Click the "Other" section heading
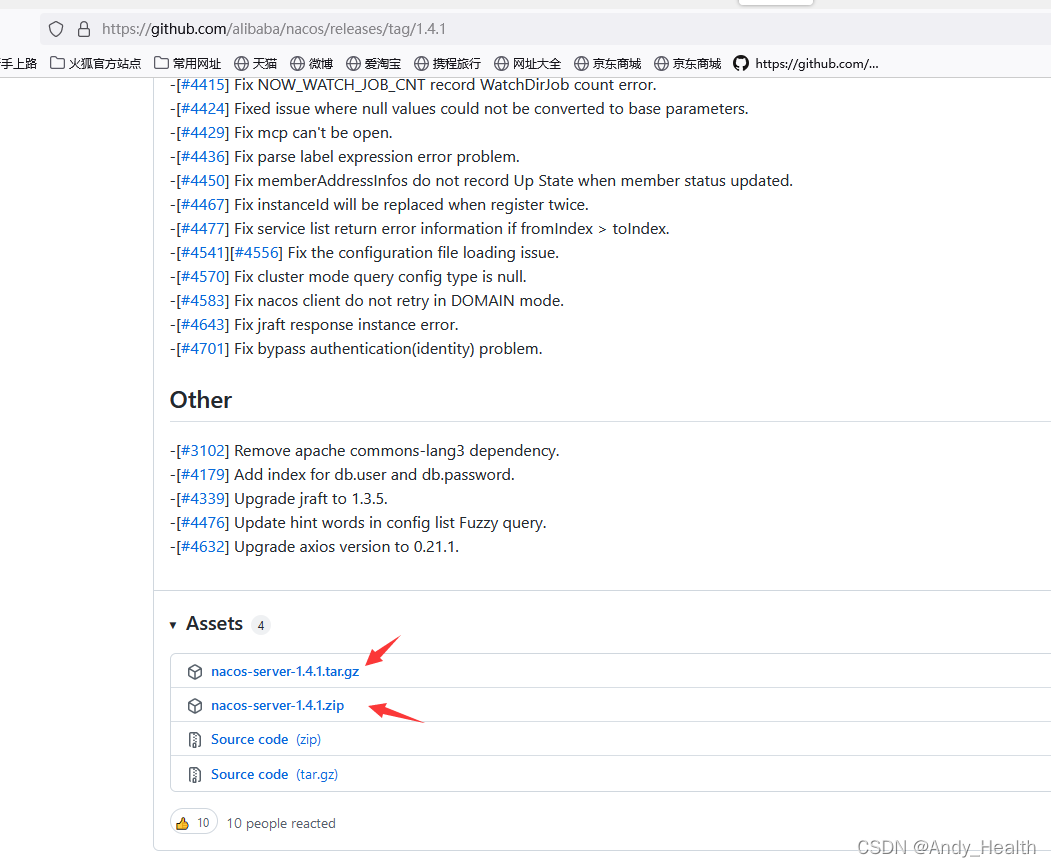Image resolution: width=1051 pixels, height=867 pixels. [x=200, y=400]
